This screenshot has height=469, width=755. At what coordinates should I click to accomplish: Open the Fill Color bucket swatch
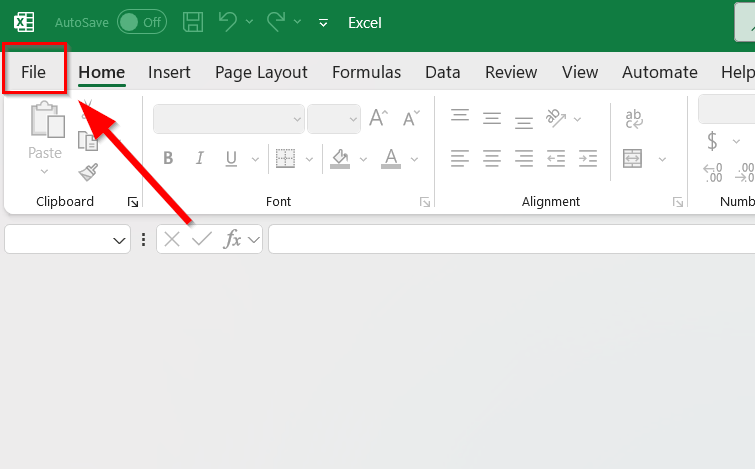pos(340,158)
